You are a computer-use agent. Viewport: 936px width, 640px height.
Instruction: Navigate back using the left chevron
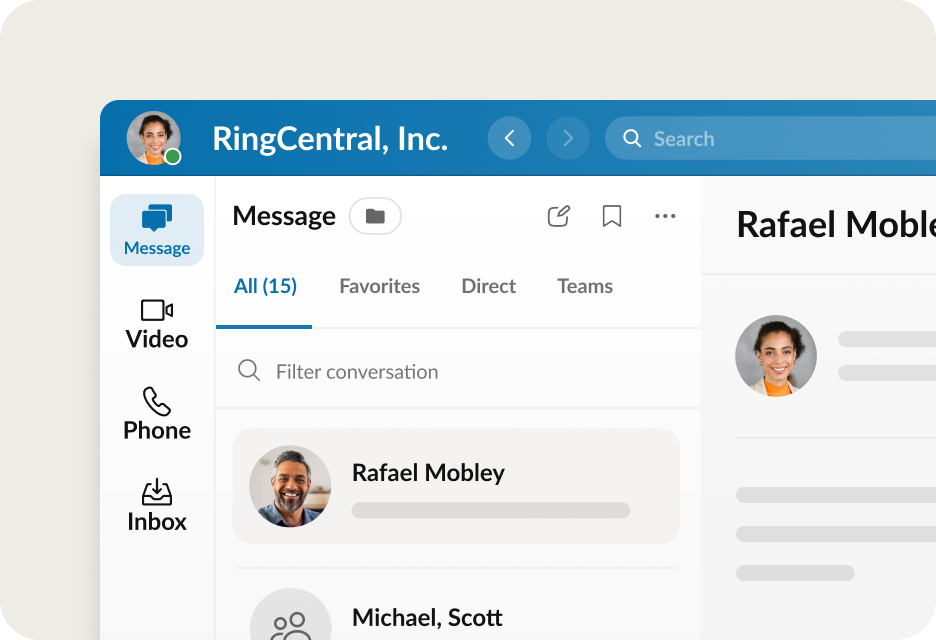509,138
